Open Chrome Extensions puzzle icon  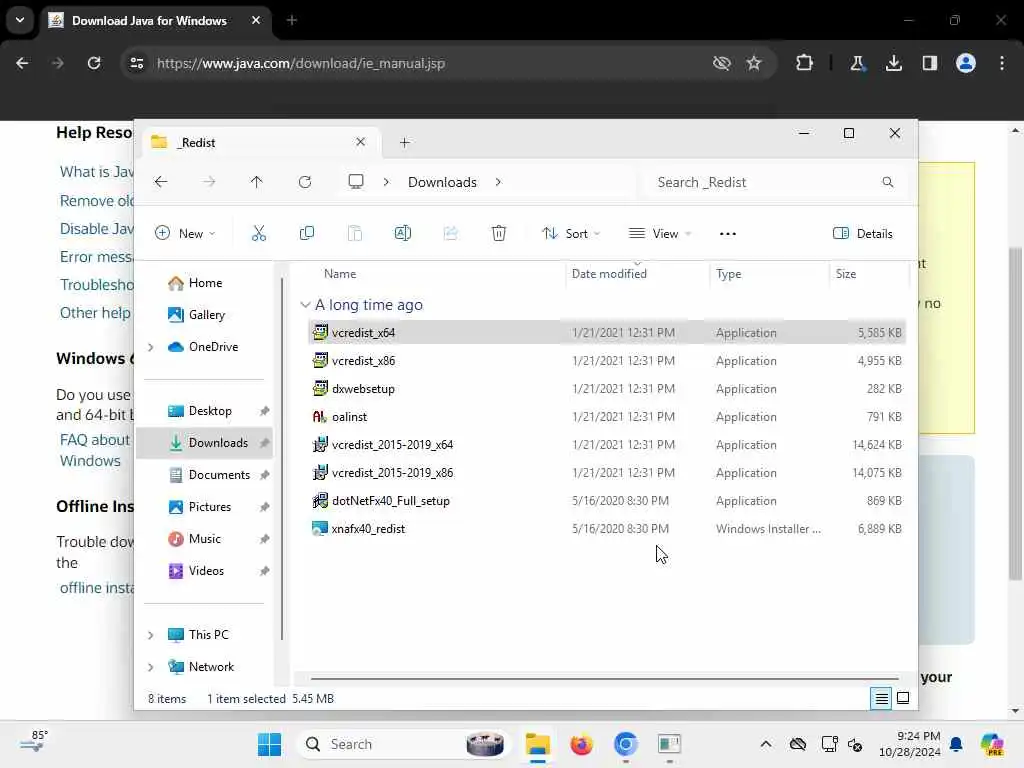[805, 63]
